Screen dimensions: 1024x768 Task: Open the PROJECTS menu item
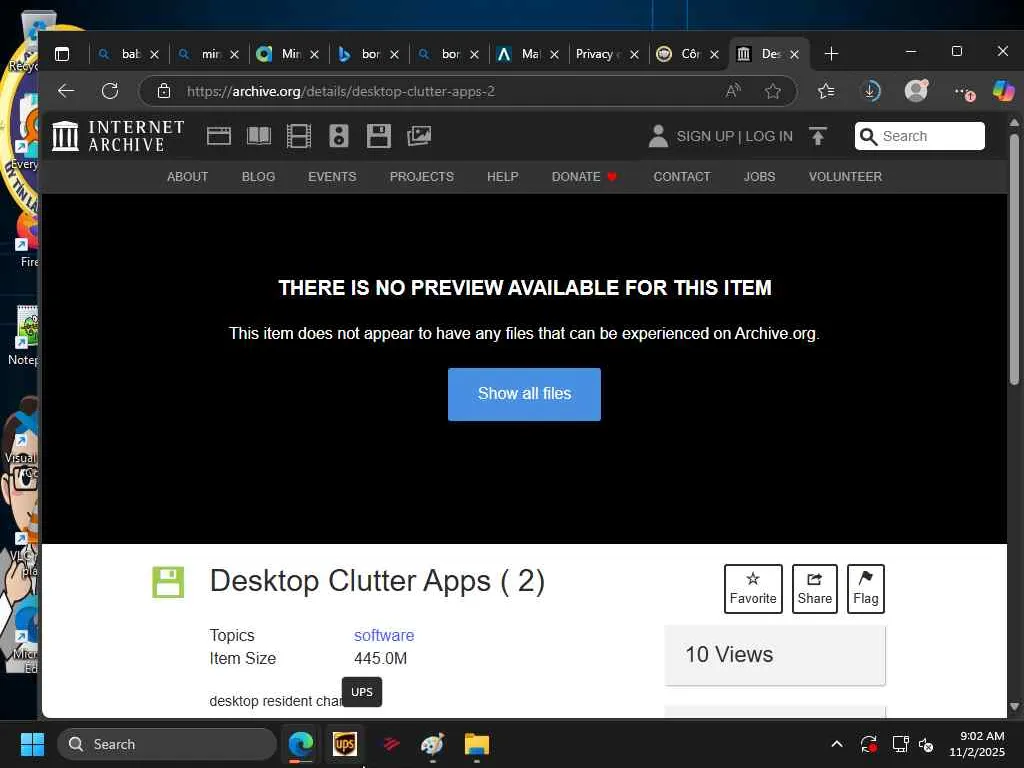[x=422, y=176]
